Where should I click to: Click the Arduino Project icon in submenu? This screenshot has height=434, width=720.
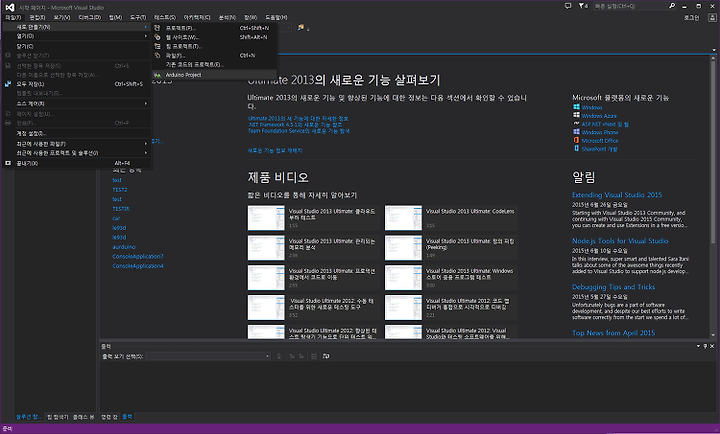(x=158, y=75)
